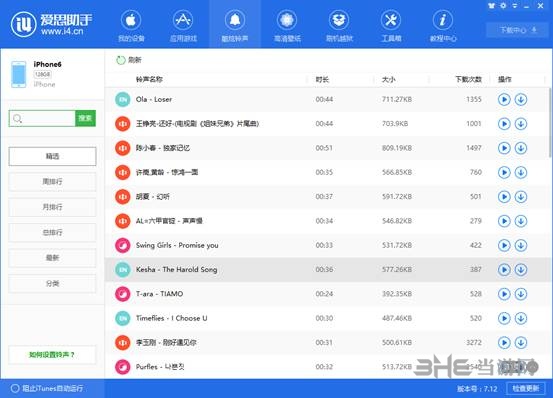553x398 pixels.
Task: Play Swing Girls - Promise you
Action: click(504, 245)
